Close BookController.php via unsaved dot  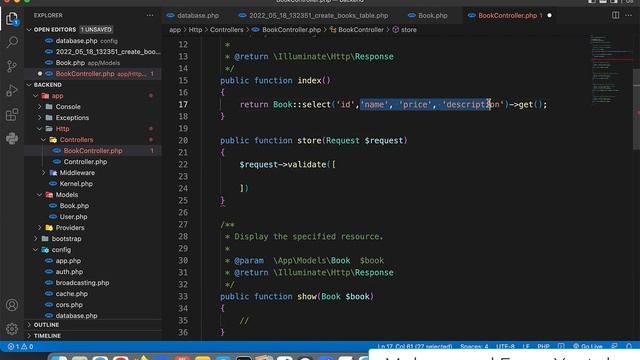click(x=549, y=16)
